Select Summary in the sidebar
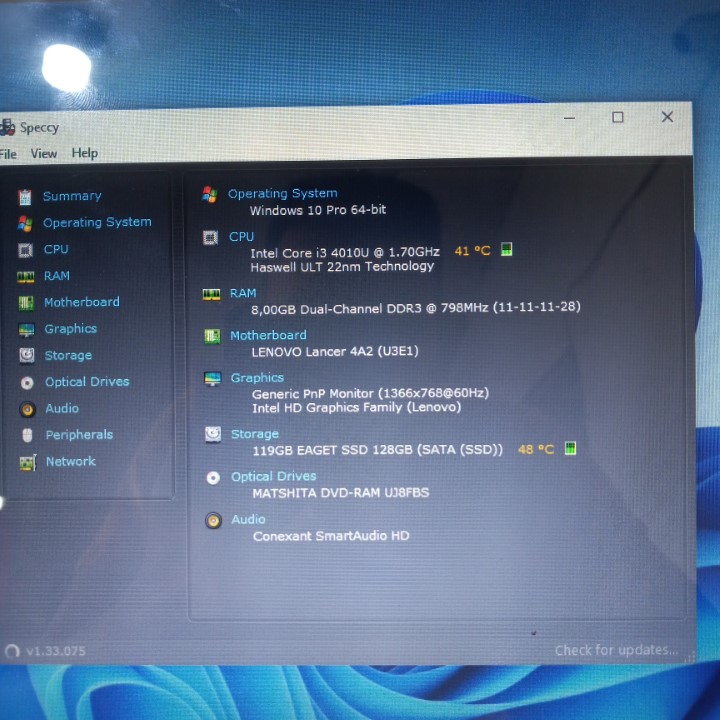Image resolution: width=720 pixels, height=720 pixels. [71, 196]
